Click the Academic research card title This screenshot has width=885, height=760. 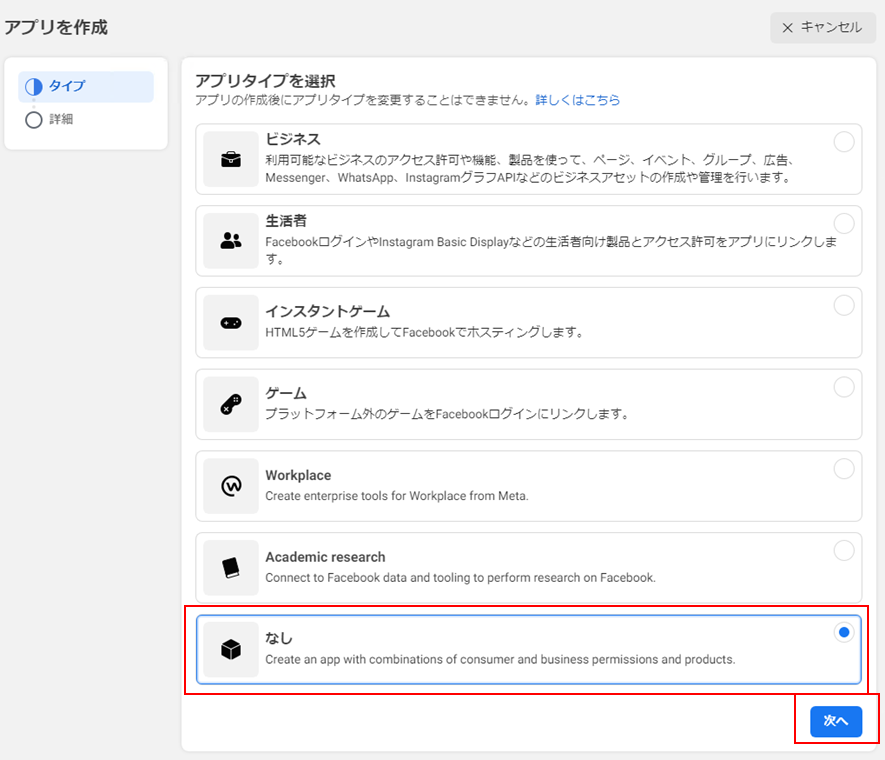tap(325, 557)
